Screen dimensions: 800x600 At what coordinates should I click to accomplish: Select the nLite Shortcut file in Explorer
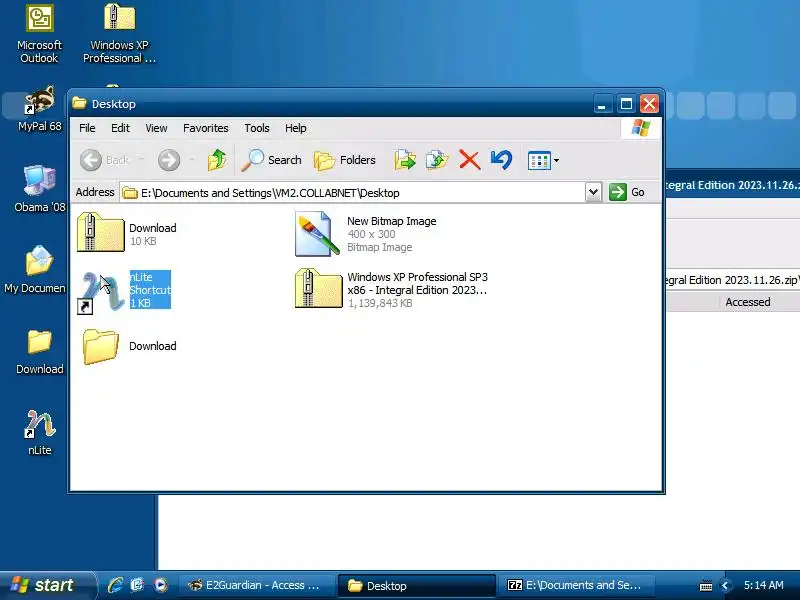[x=124, y=291]
